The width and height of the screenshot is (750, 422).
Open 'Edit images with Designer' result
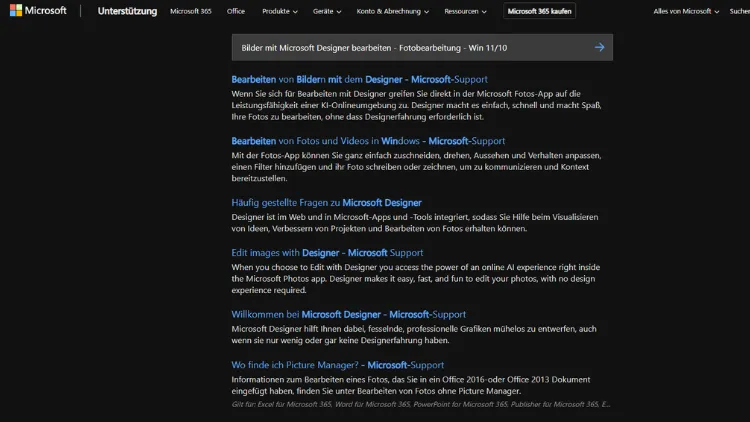click(x=327, y=253)
